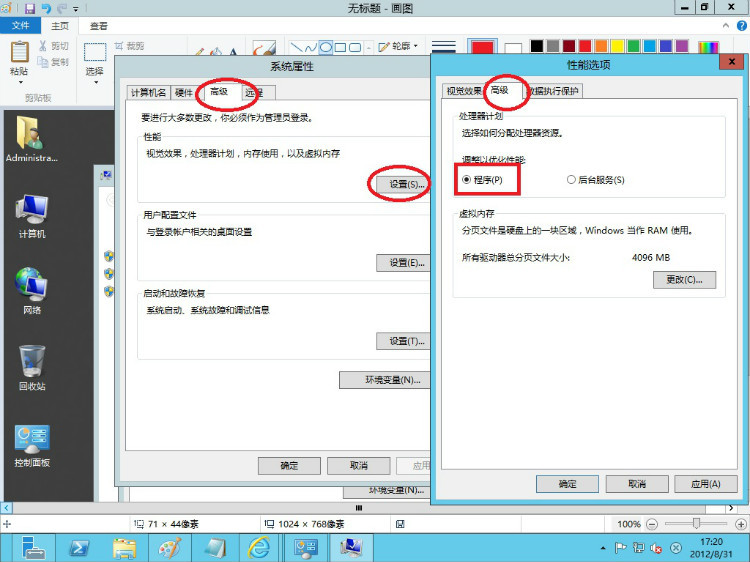Open 视觉效果 tab in 性能选项
Screen dimensions: 750x562
464,91
